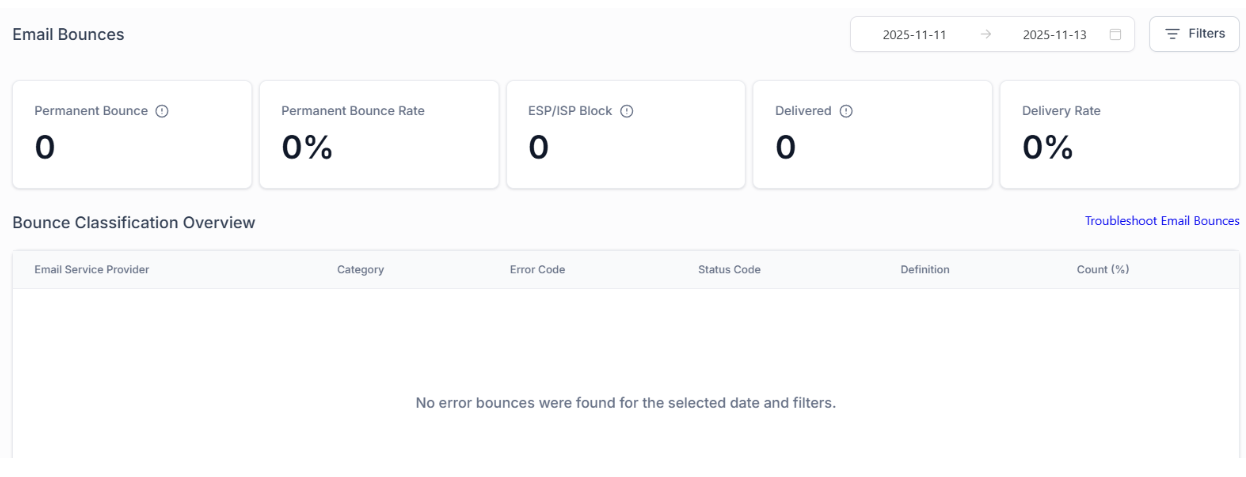
Task: Click the arrow between the two dates
Action: 986,34
